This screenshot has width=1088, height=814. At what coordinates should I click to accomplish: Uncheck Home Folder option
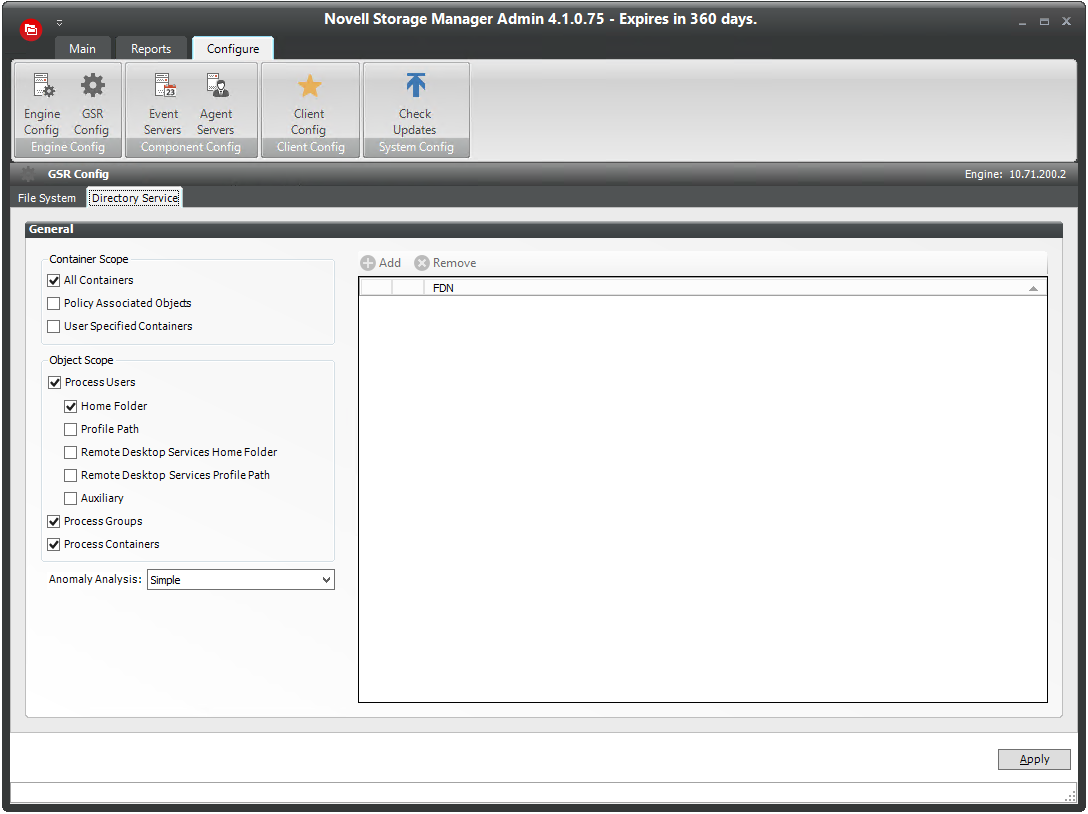(70, 406)
